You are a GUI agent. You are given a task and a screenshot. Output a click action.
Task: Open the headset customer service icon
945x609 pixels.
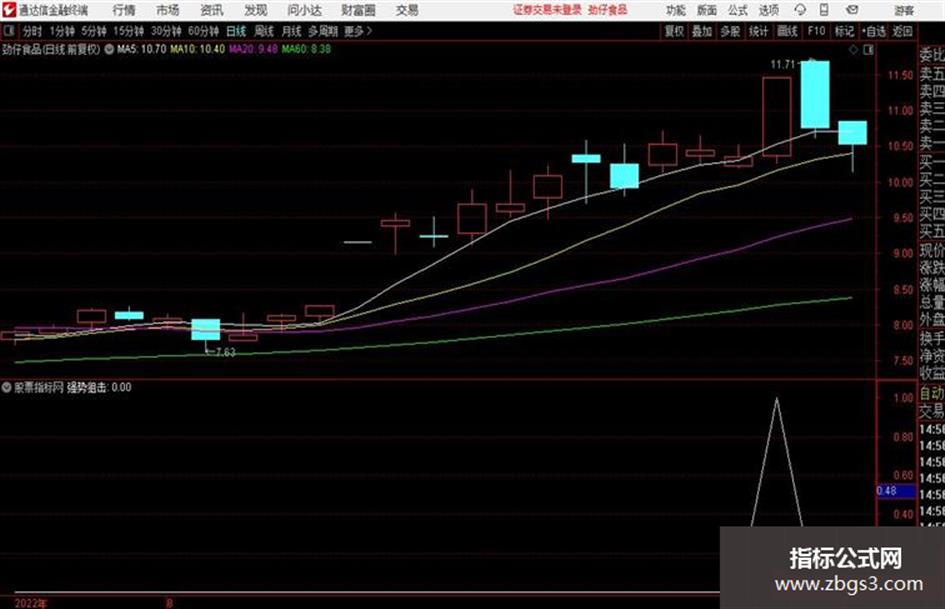800,10
